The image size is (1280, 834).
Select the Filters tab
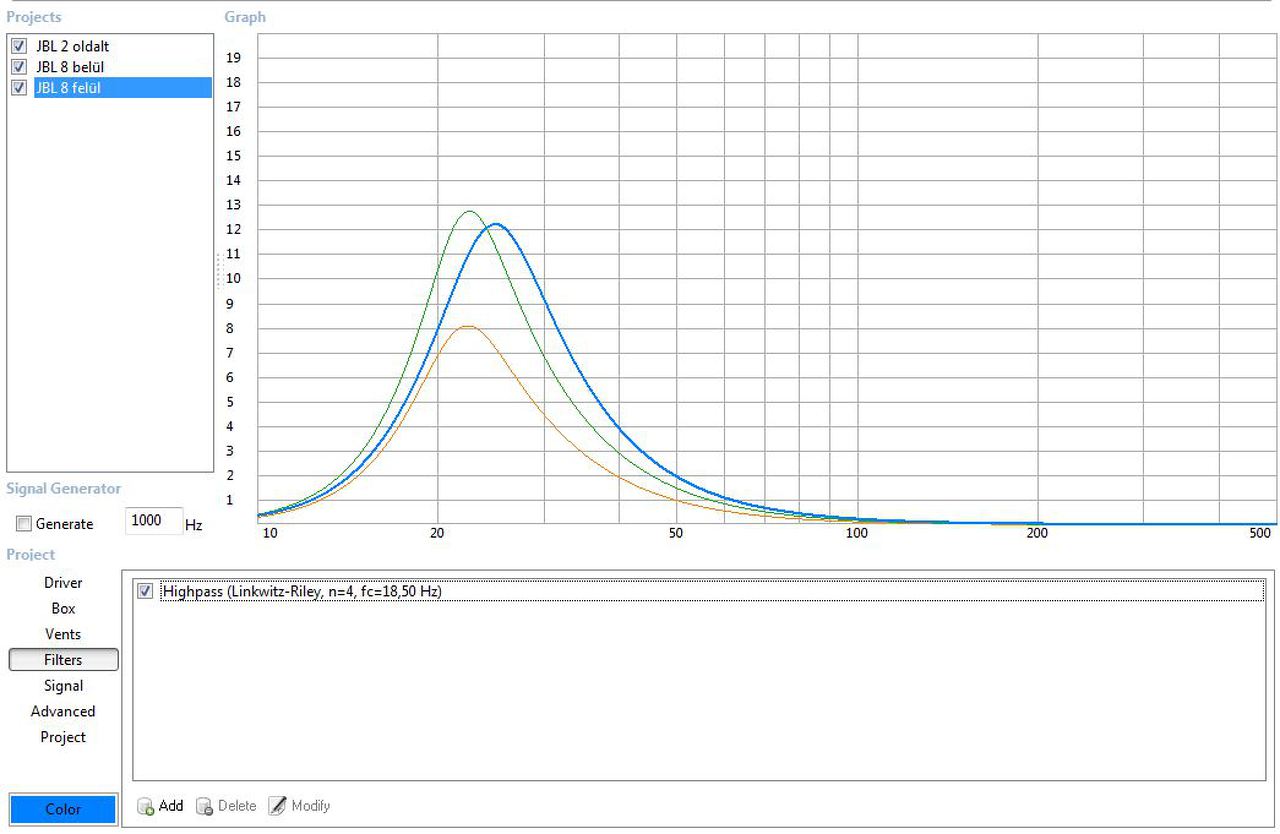click(x=63, y=660)
